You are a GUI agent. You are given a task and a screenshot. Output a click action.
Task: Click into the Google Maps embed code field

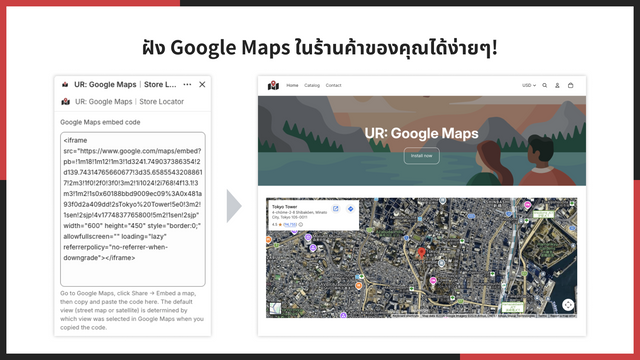[133, 209]
